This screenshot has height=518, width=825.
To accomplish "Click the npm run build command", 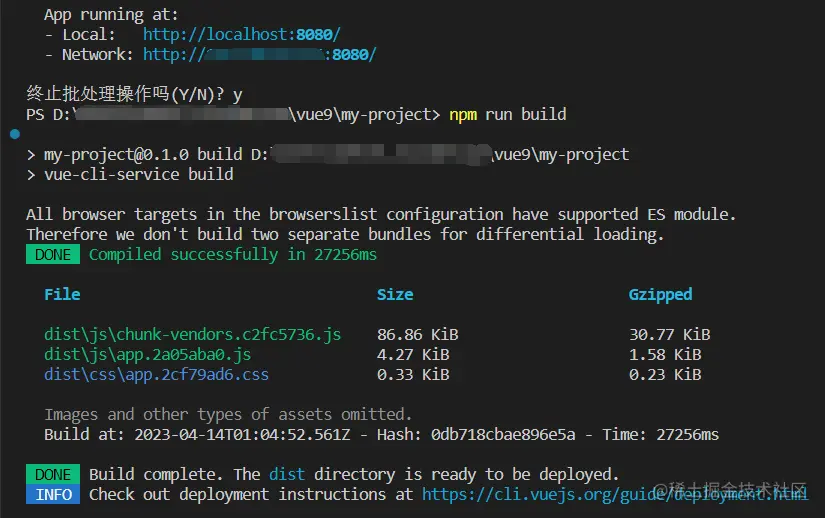I will coord(508,115).
